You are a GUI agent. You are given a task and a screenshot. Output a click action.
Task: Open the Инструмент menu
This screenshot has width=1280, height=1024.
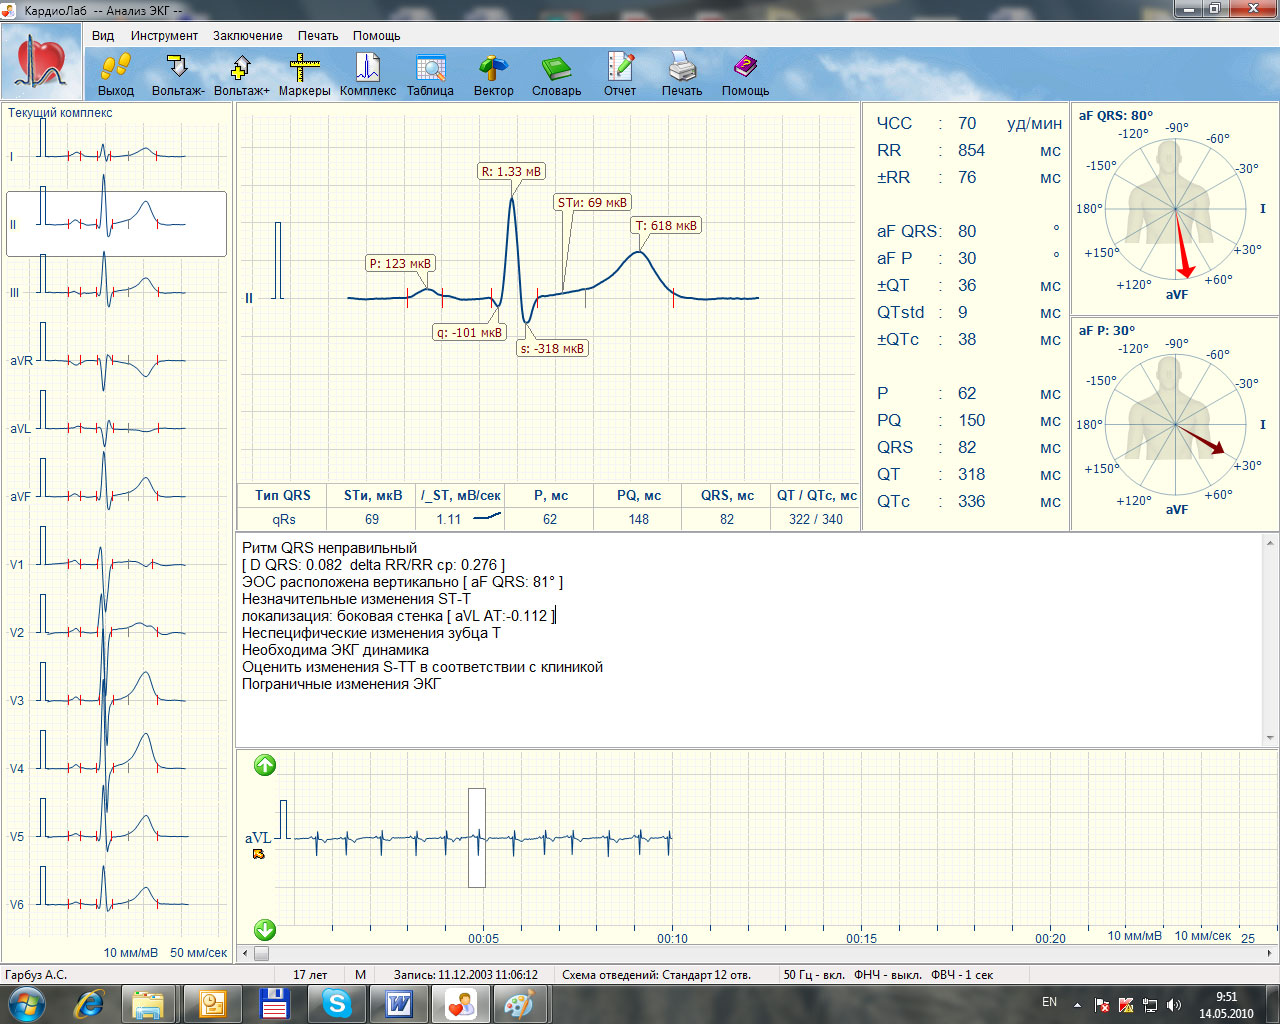[164, 35]
